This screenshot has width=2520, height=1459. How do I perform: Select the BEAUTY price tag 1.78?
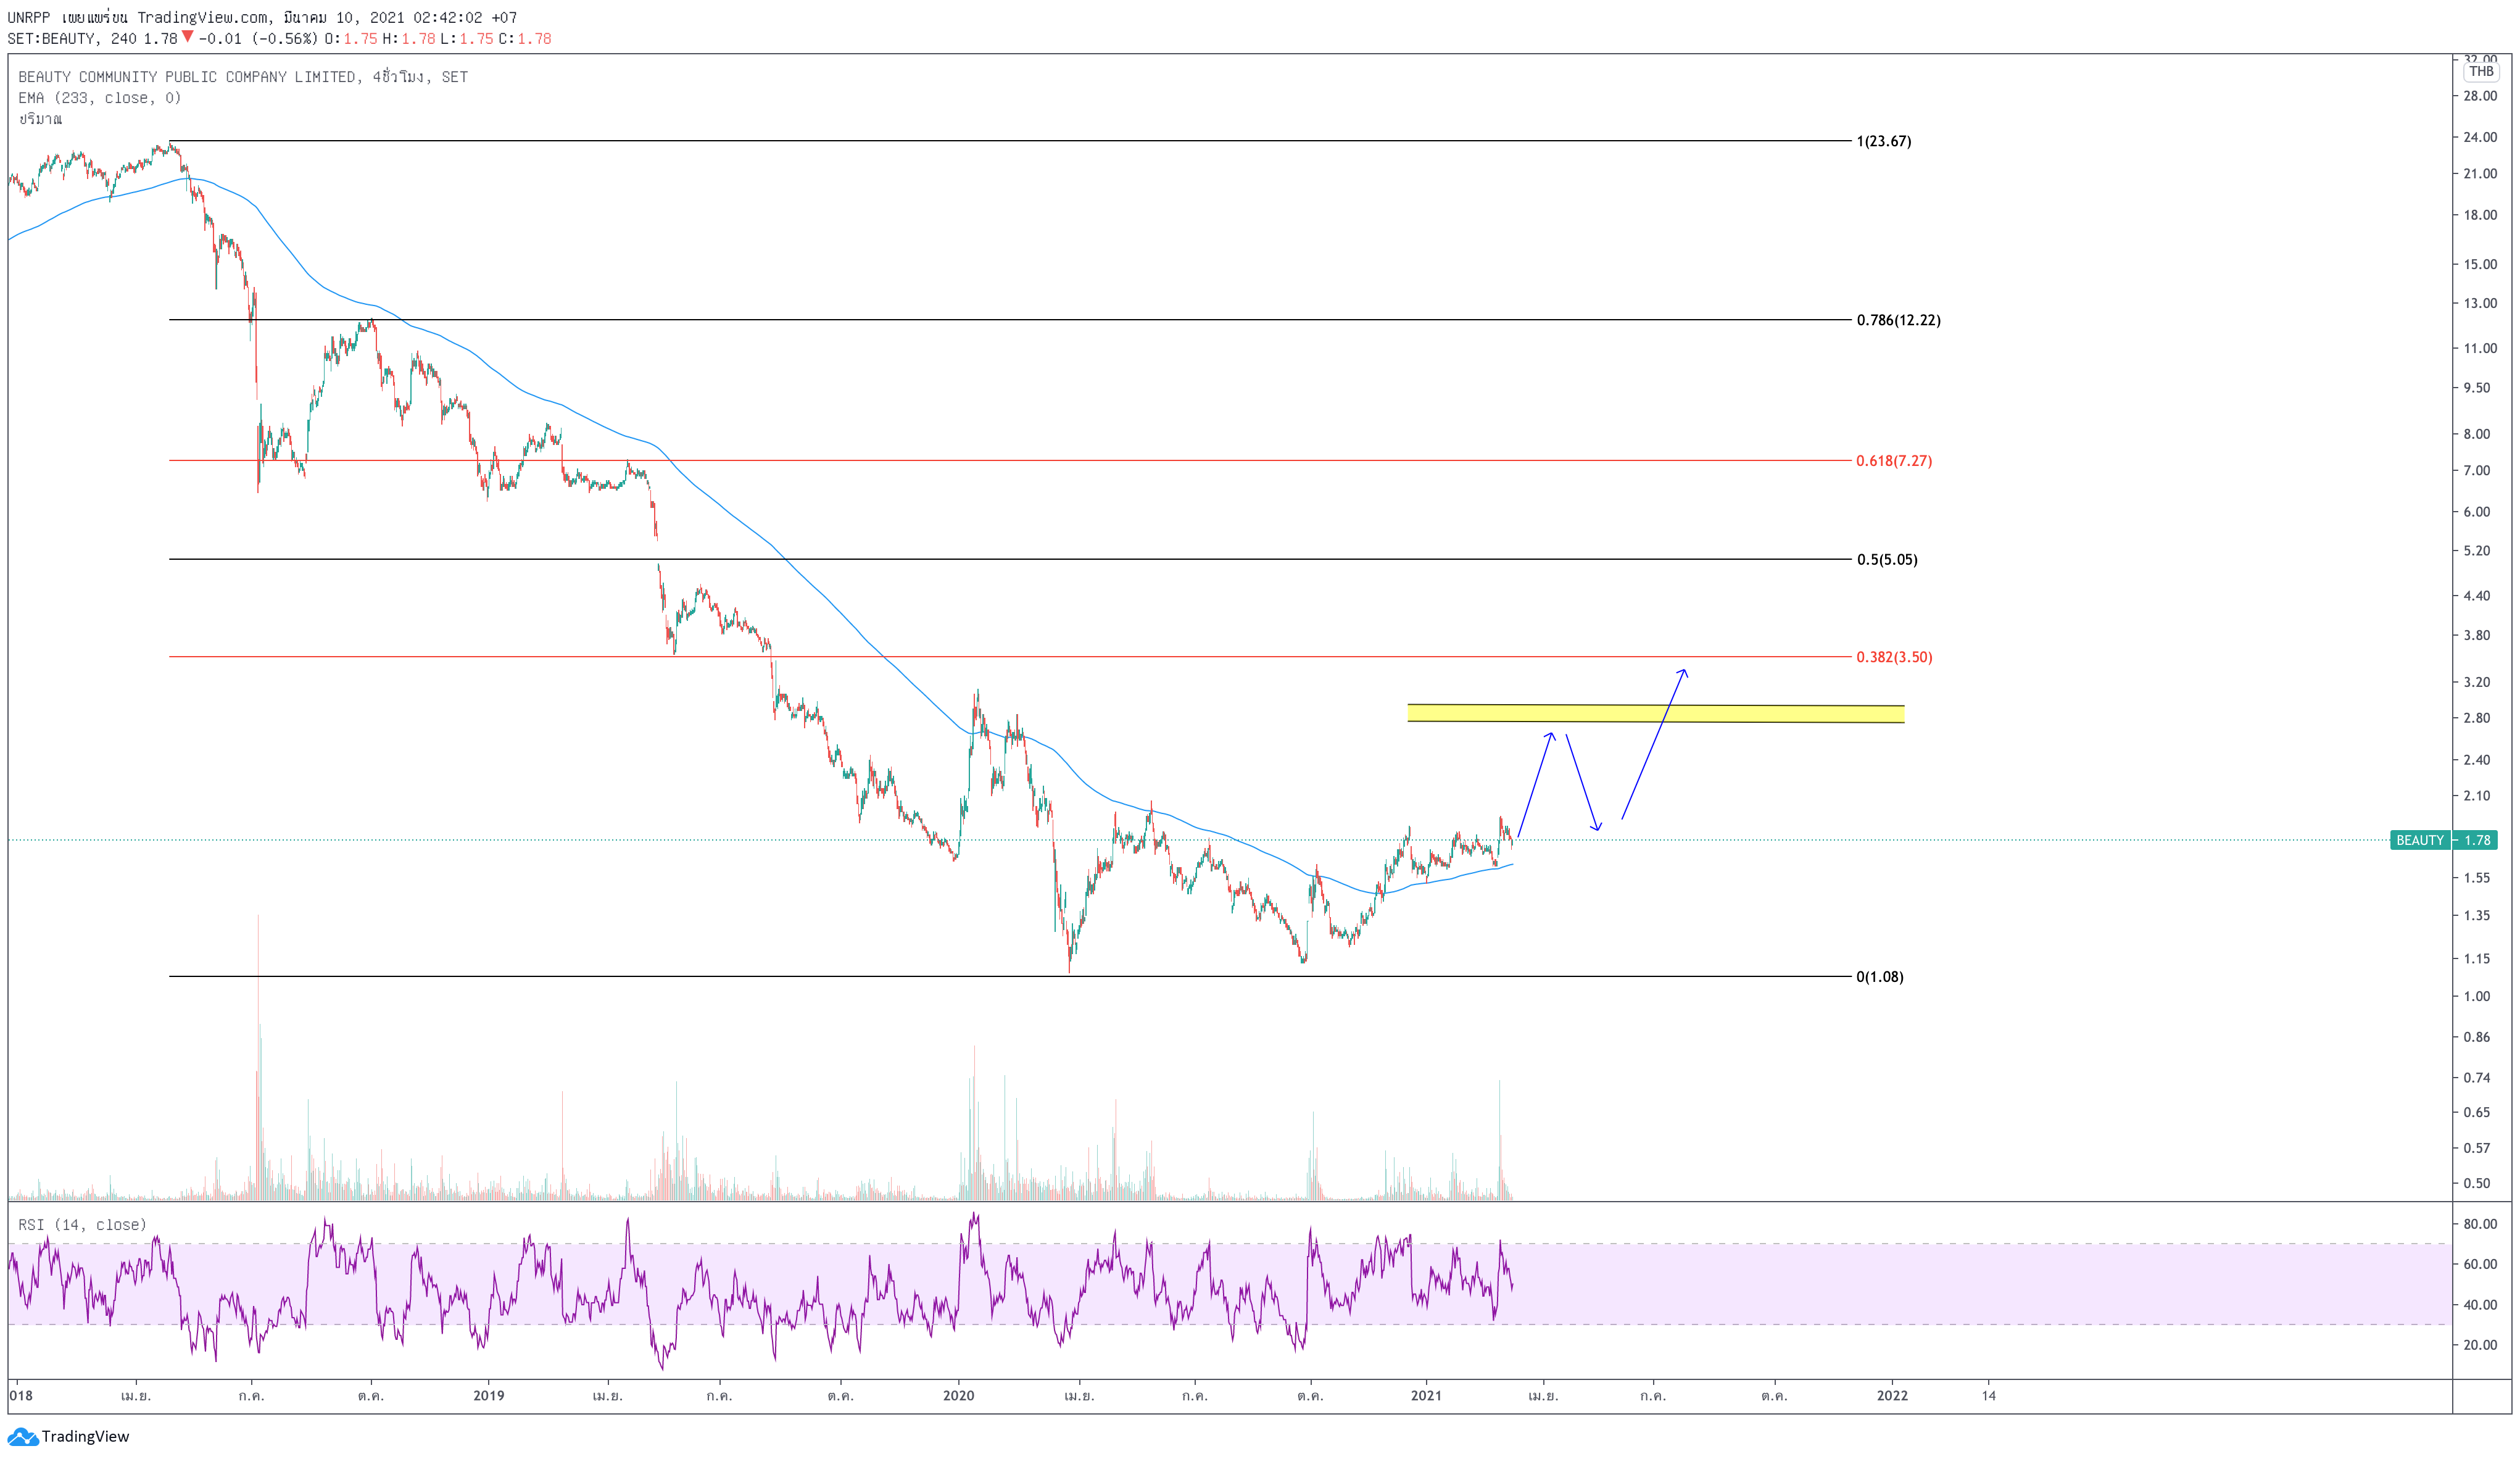click(x=2443, y=840)
